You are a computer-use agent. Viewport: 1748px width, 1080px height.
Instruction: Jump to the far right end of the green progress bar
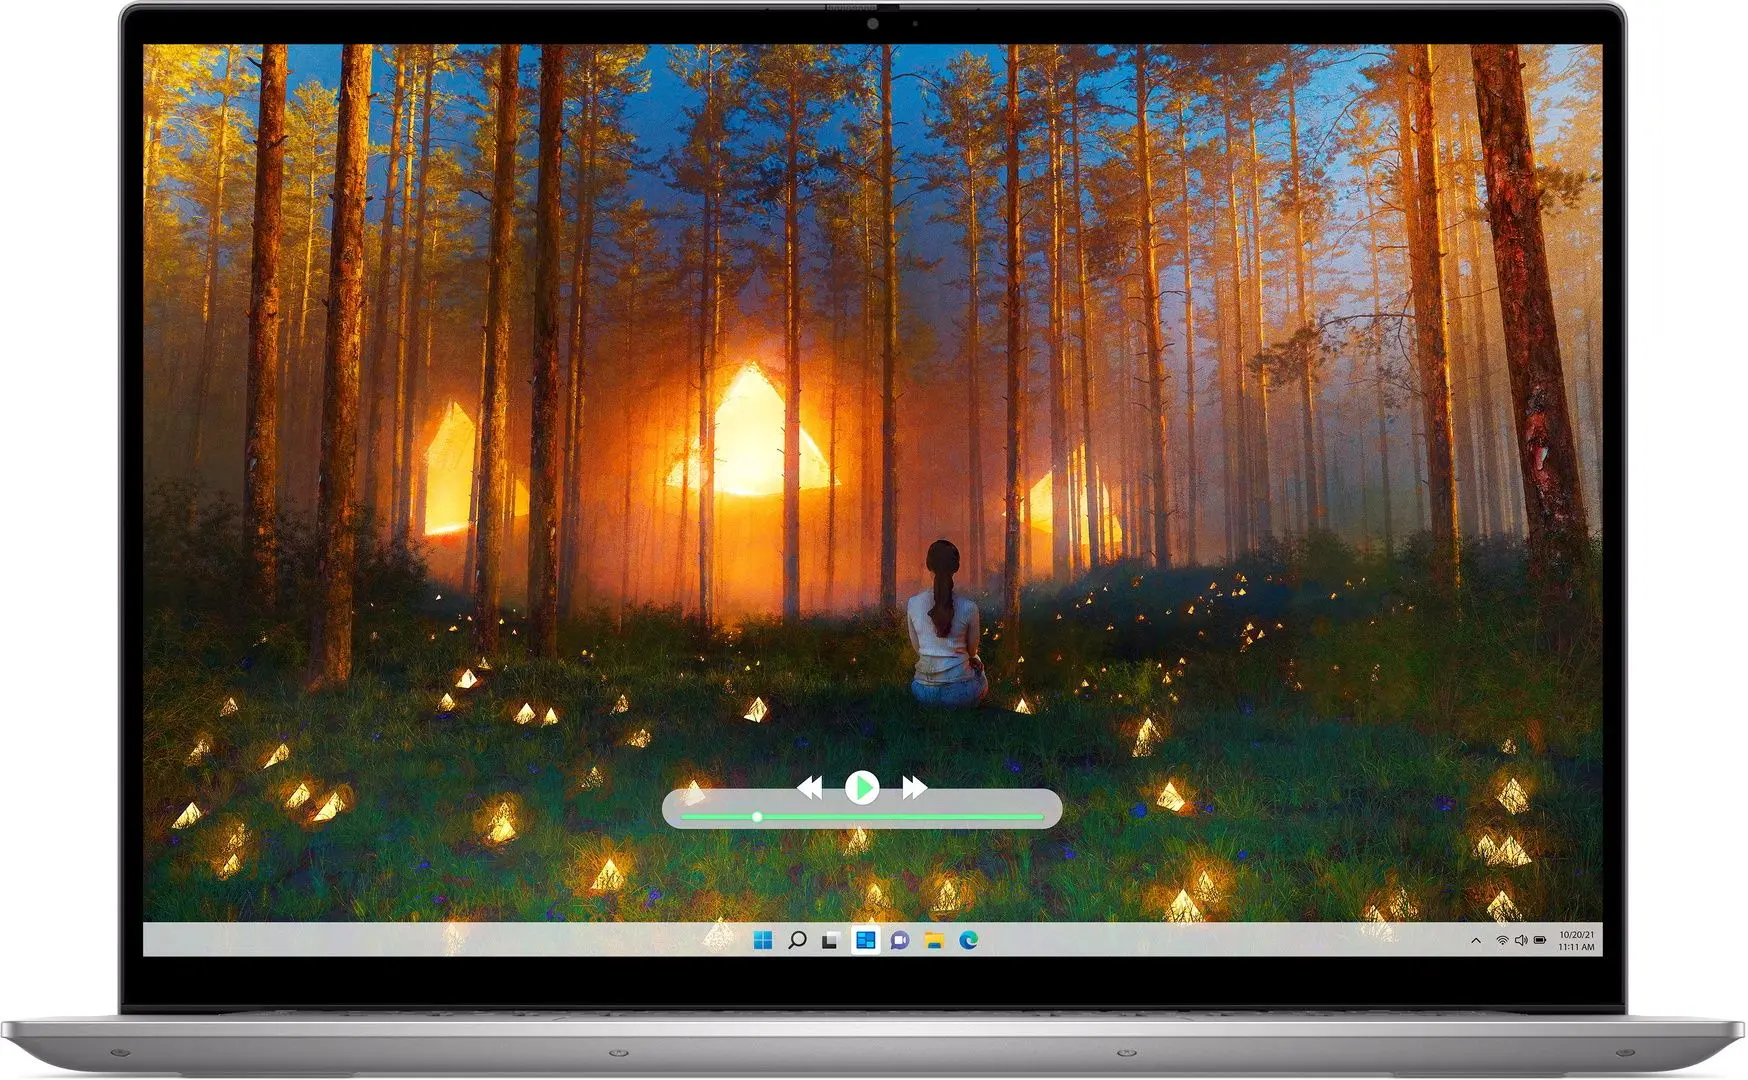tap(1040, 817)
